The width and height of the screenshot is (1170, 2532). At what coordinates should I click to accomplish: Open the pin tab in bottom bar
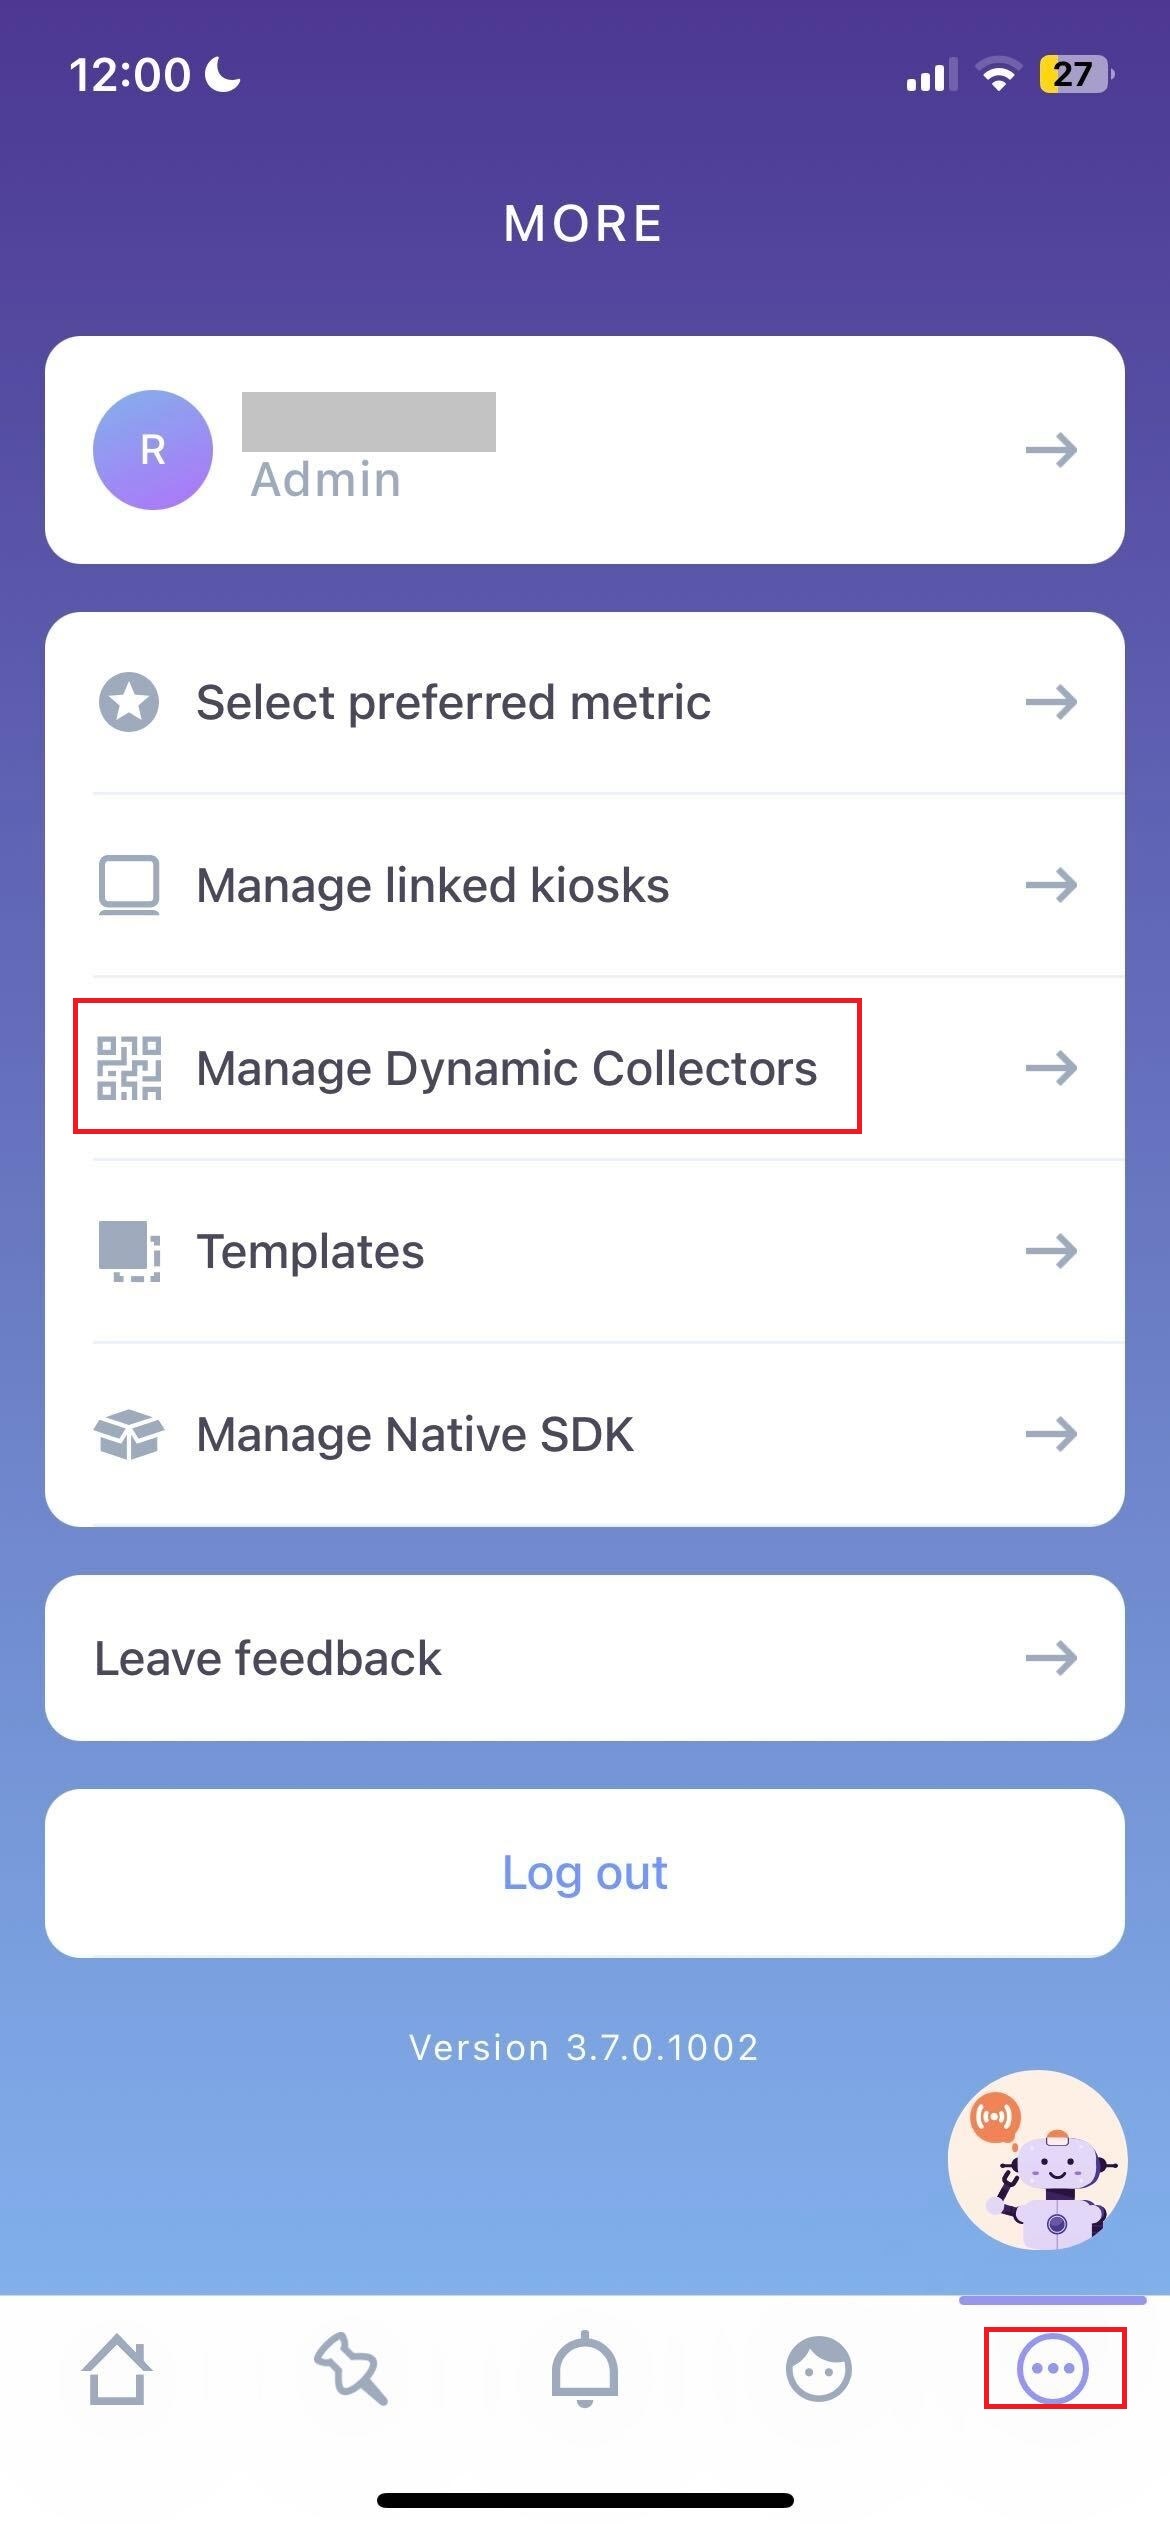point(351,2368)
